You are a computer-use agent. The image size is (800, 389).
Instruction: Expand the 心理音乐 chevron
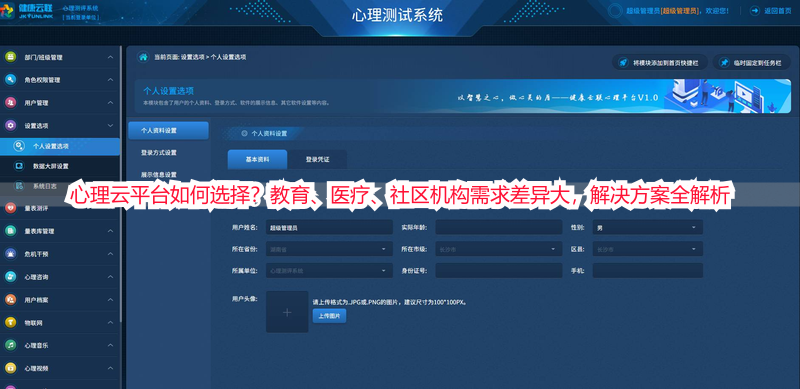(110, 345)
